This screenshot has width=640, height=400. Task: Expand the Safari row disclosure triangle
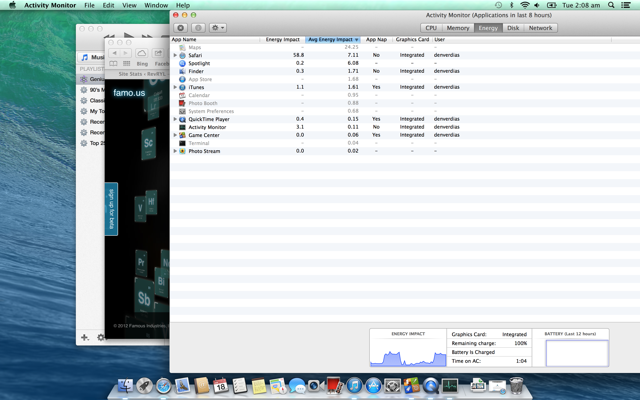click(x=176, y=55)
